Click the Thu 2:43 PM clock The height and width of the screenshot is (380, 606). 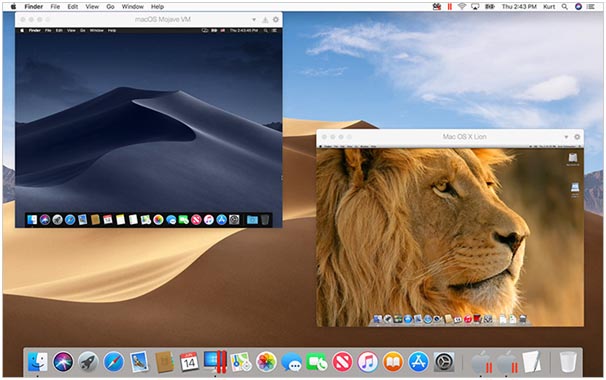click(x=519, y=7)
